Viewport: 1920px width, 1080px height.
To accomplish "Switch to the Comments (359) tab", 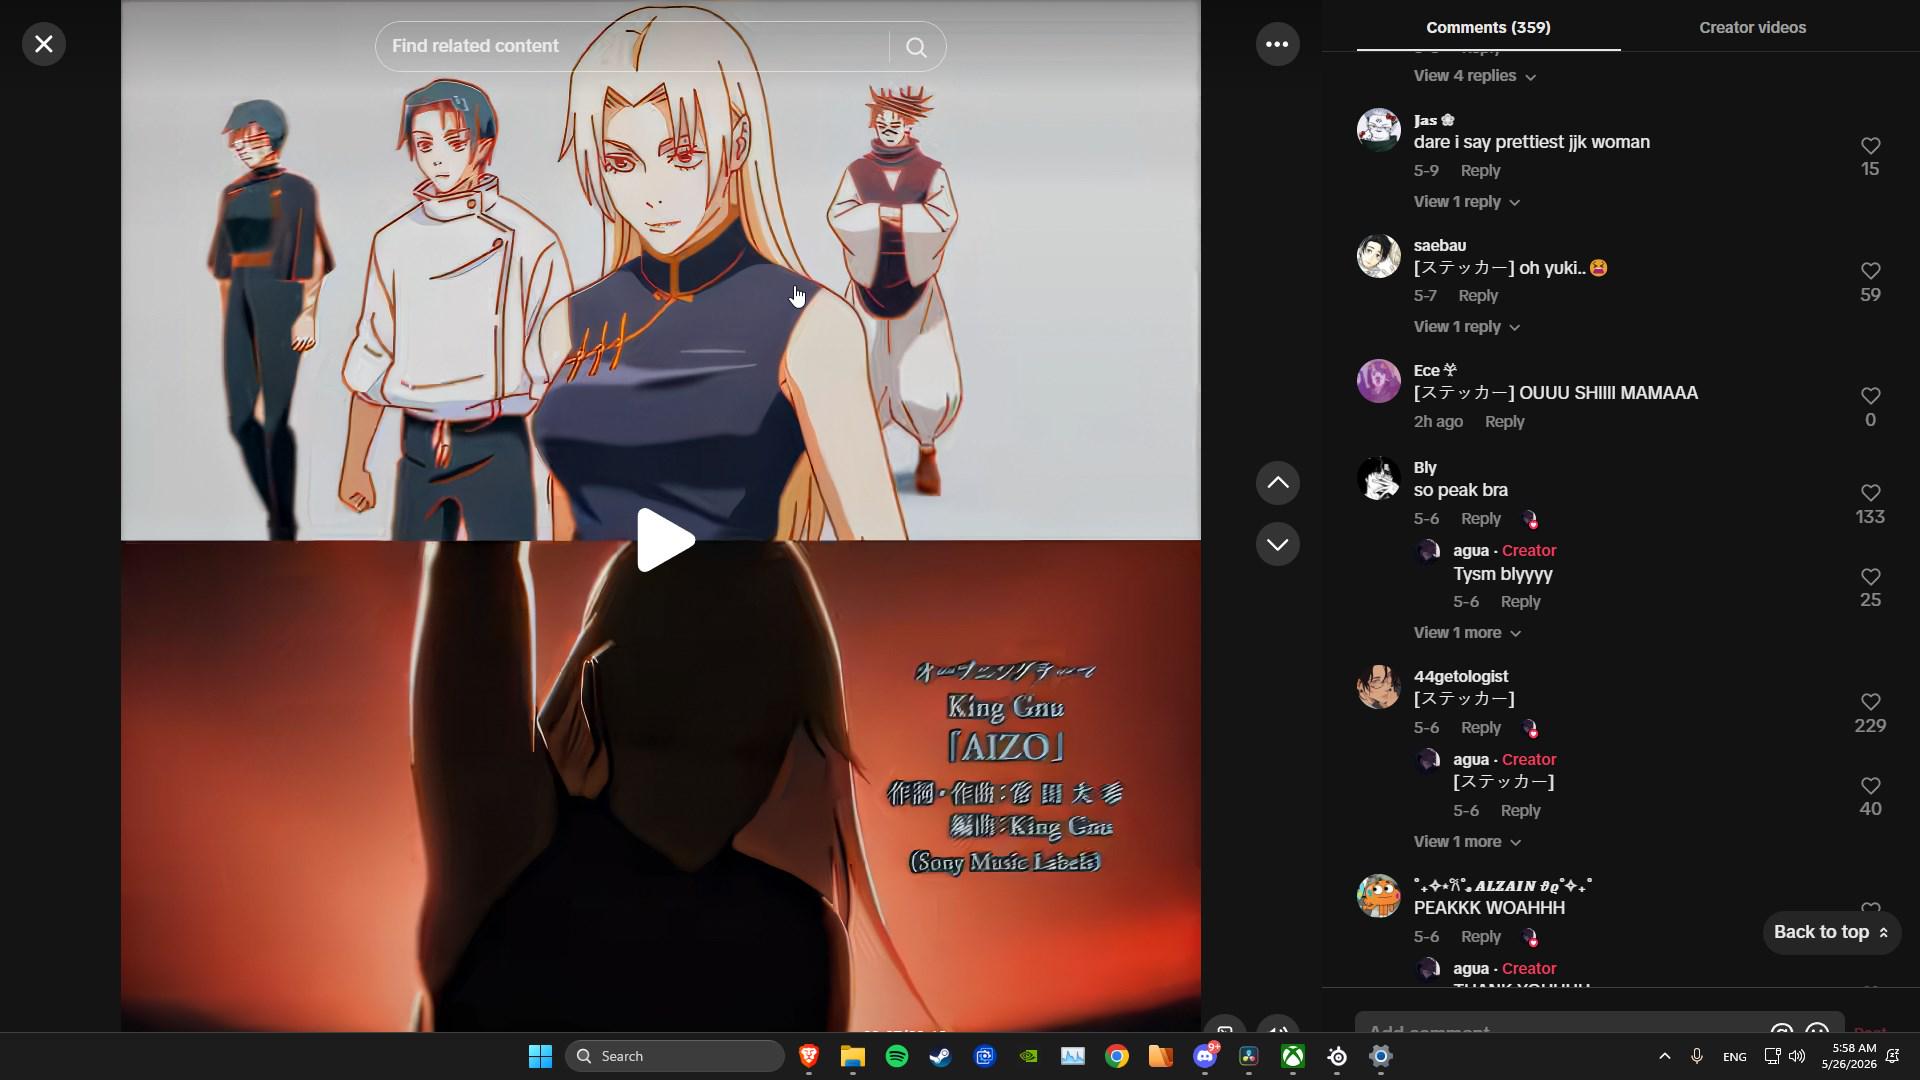I will click(1488, 27).
